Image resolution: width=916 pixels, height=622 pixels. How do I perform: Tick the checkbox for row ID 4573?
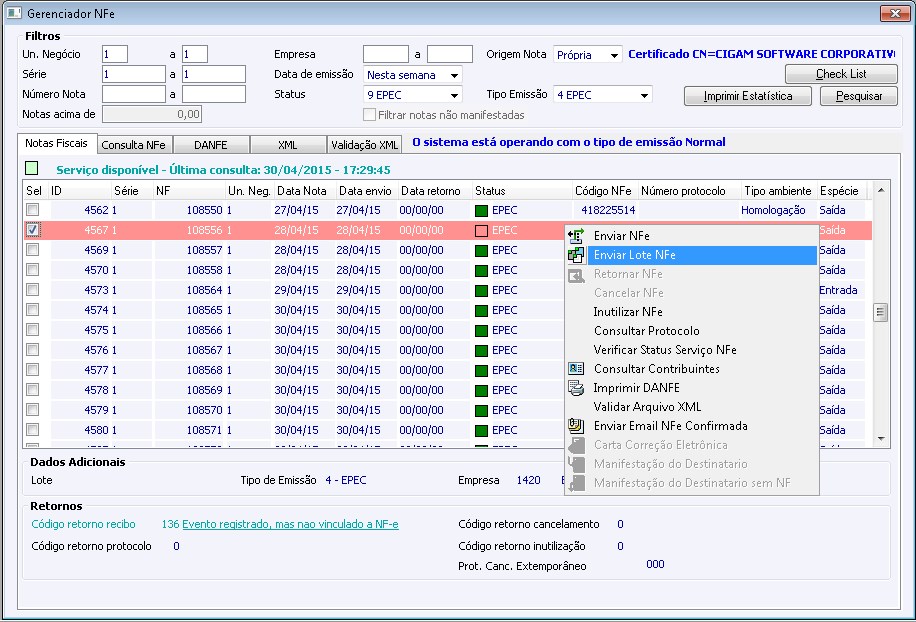click(x=33, y=290)
